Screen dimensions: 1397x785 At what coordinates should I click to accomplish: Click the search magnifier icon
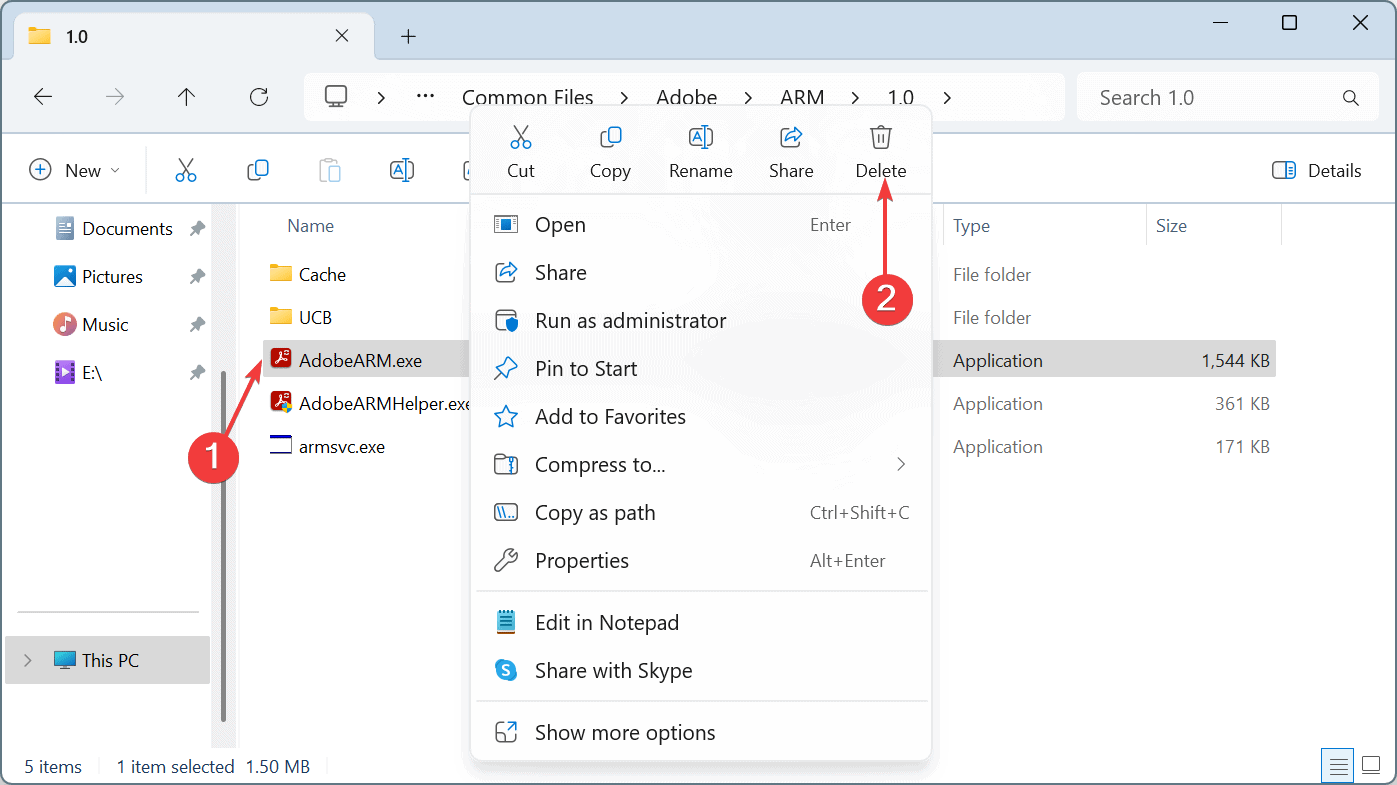[x=1351, y=98]
